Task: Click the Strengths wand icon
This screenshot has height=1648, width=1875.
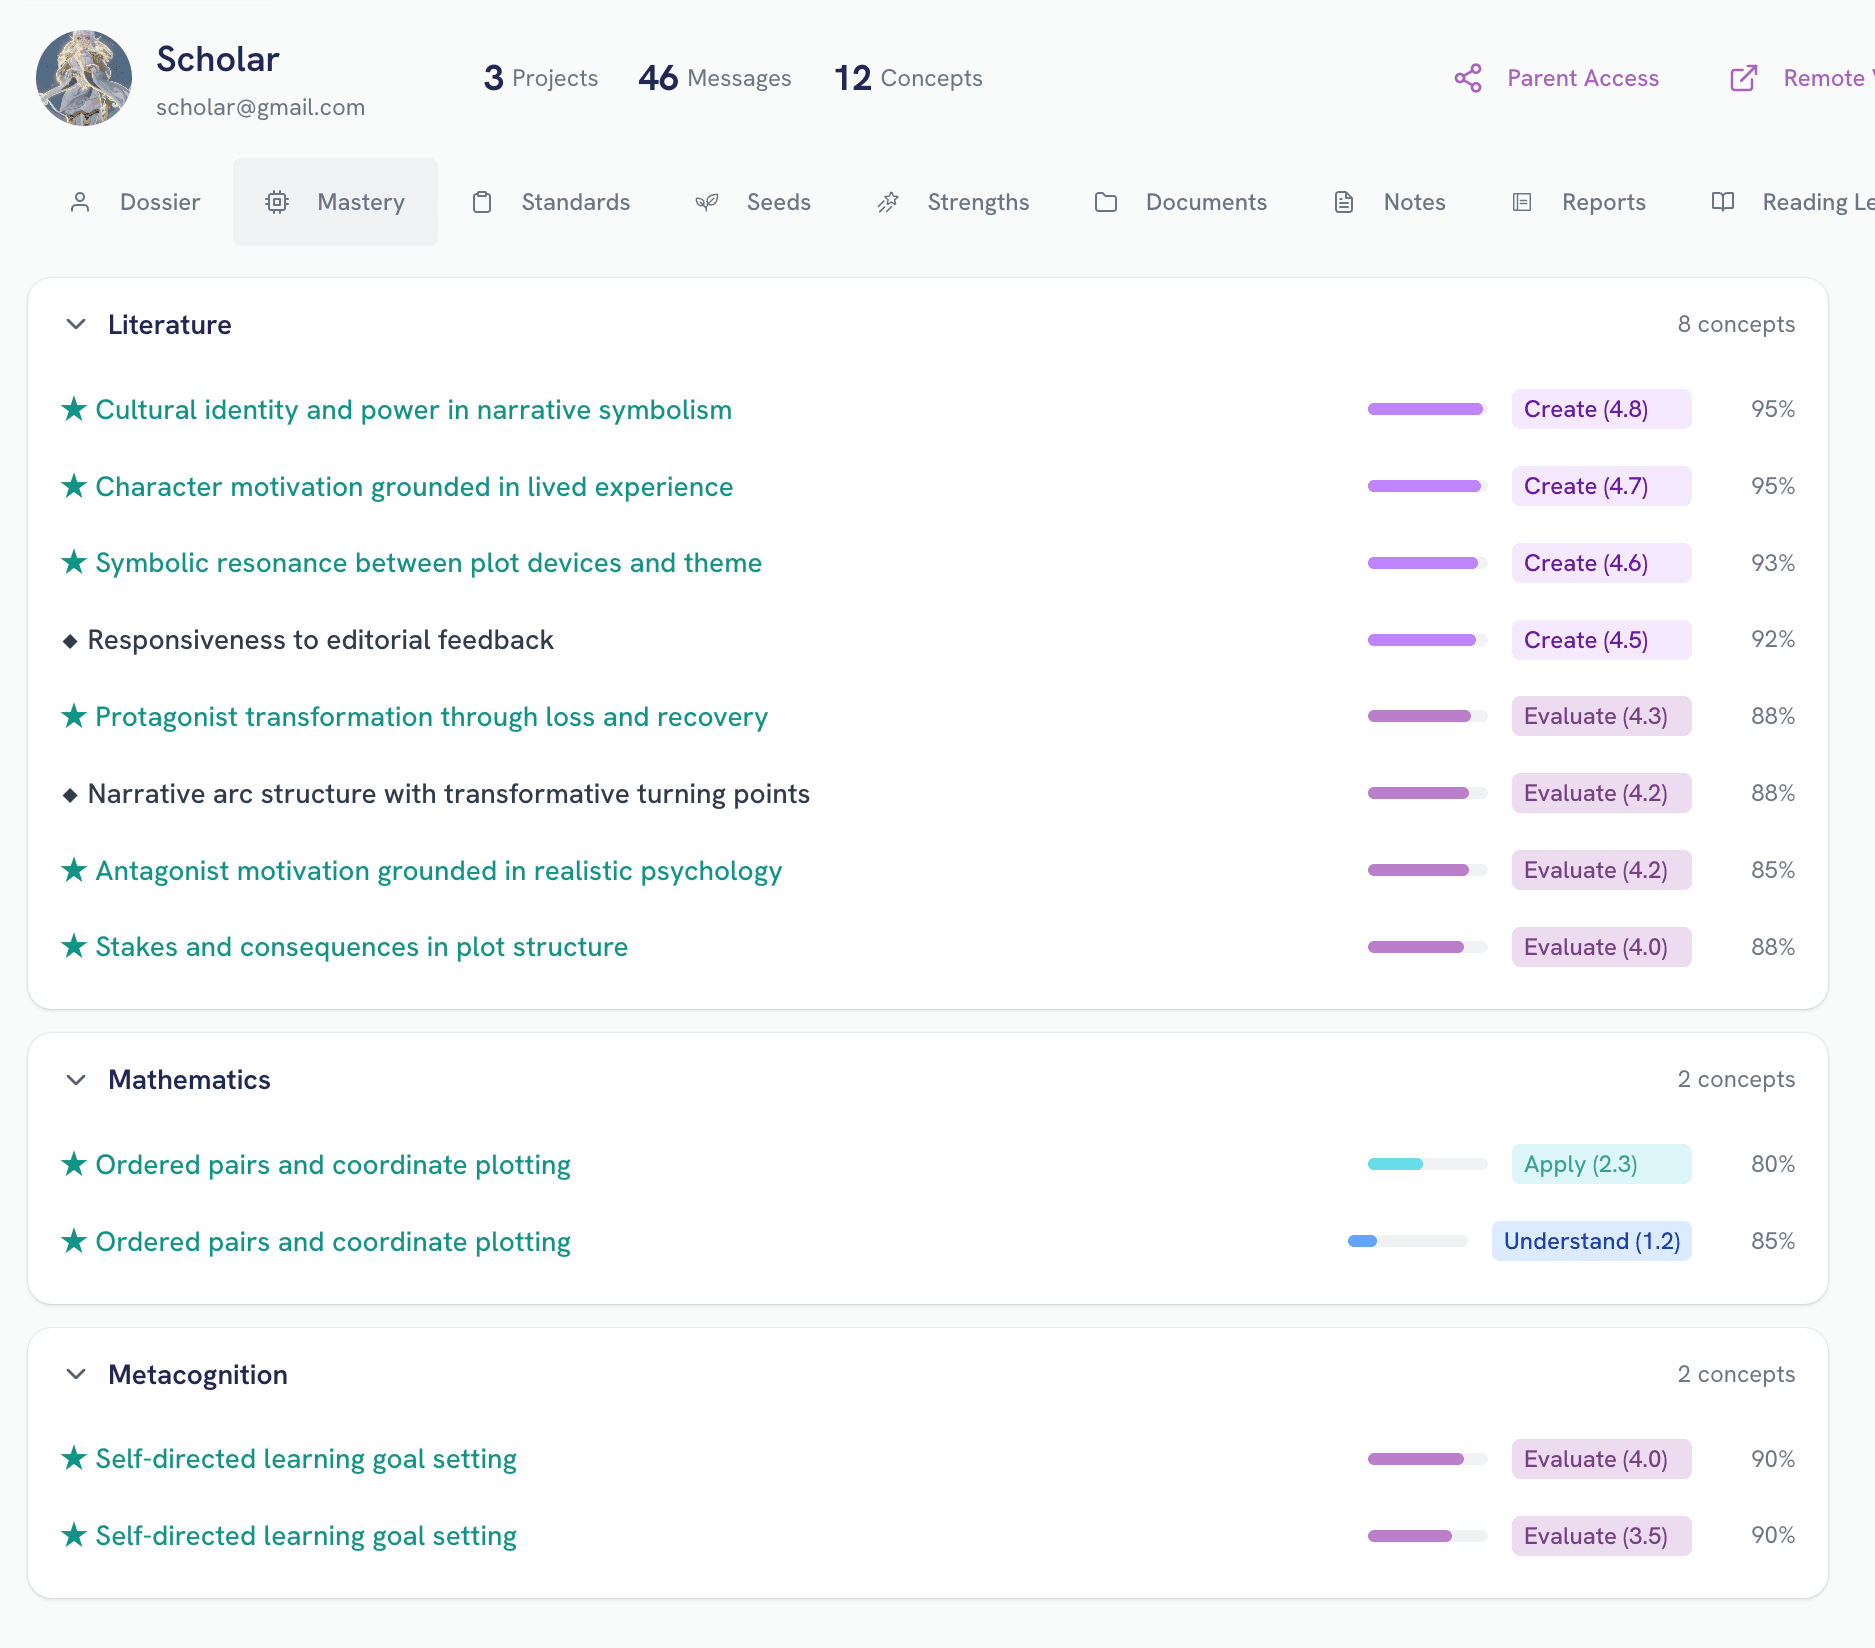Action: [887, 201]
